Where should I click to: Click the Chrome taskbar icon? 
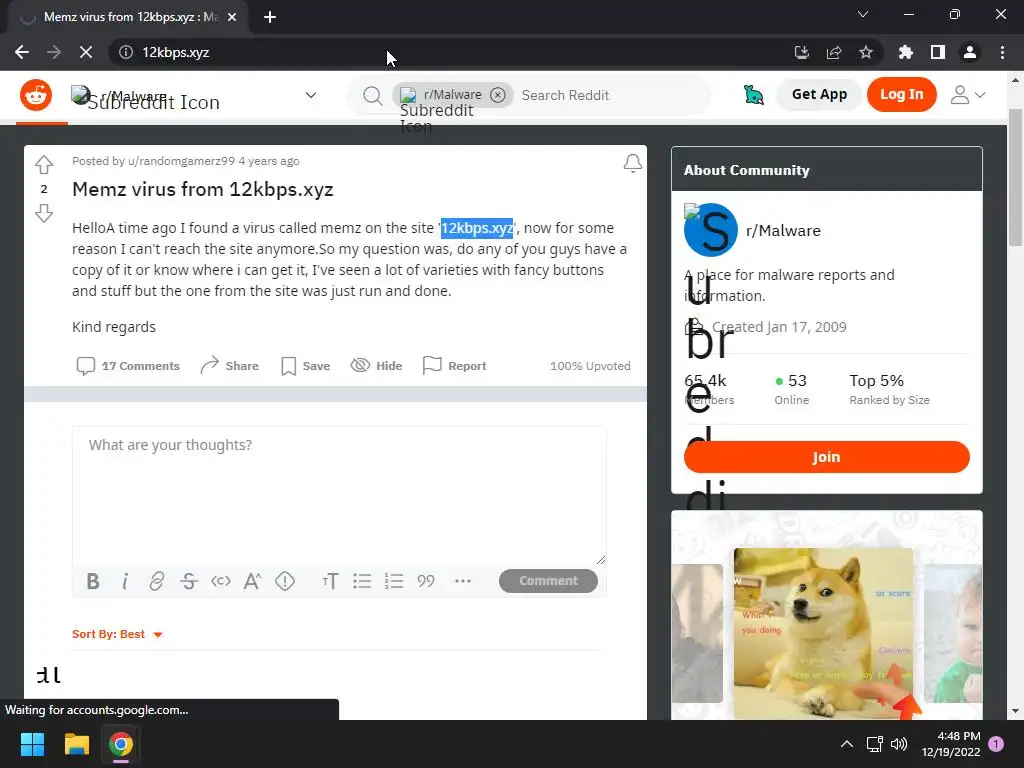(121, 744)
